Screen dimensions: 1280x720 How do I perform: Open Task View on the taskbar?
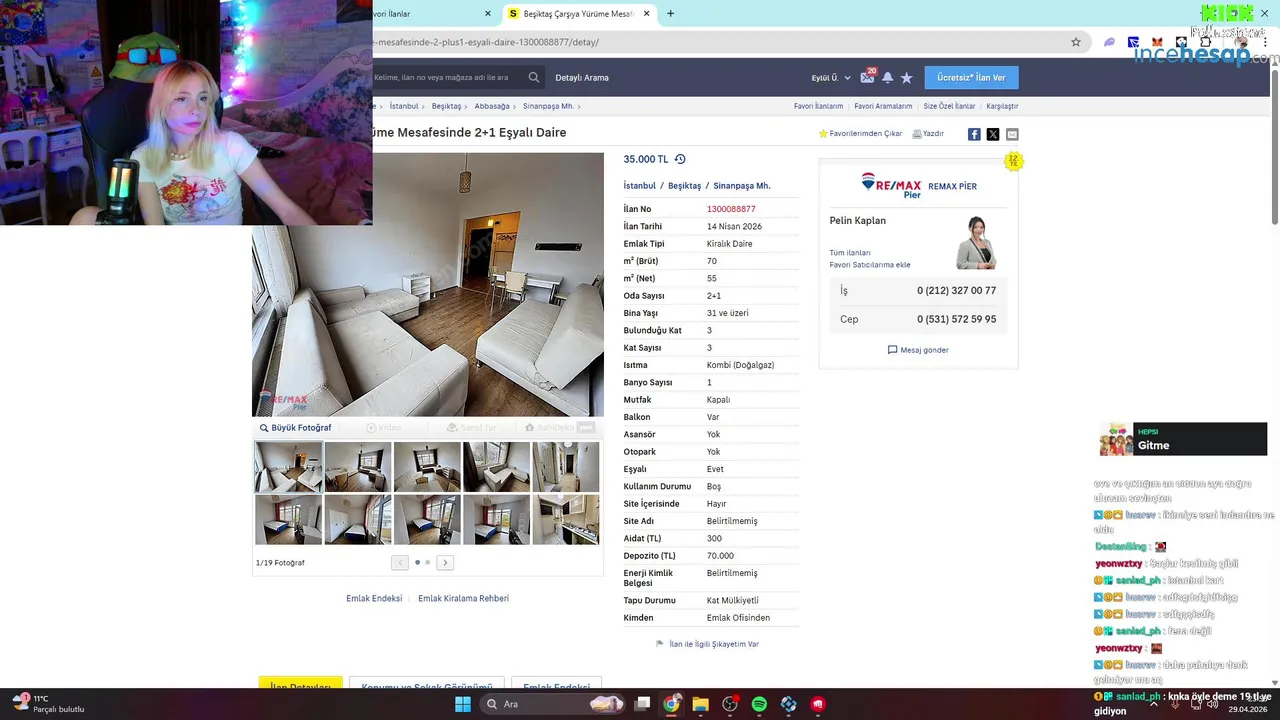click(x=643, y=704)
